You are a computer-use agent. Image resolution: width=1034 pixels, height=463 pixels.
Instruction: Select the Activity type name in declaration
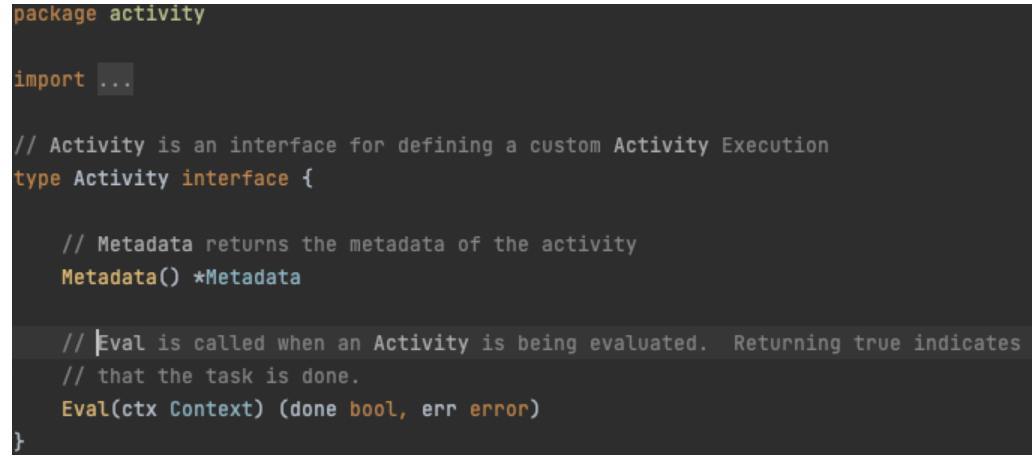click(121, 179)
